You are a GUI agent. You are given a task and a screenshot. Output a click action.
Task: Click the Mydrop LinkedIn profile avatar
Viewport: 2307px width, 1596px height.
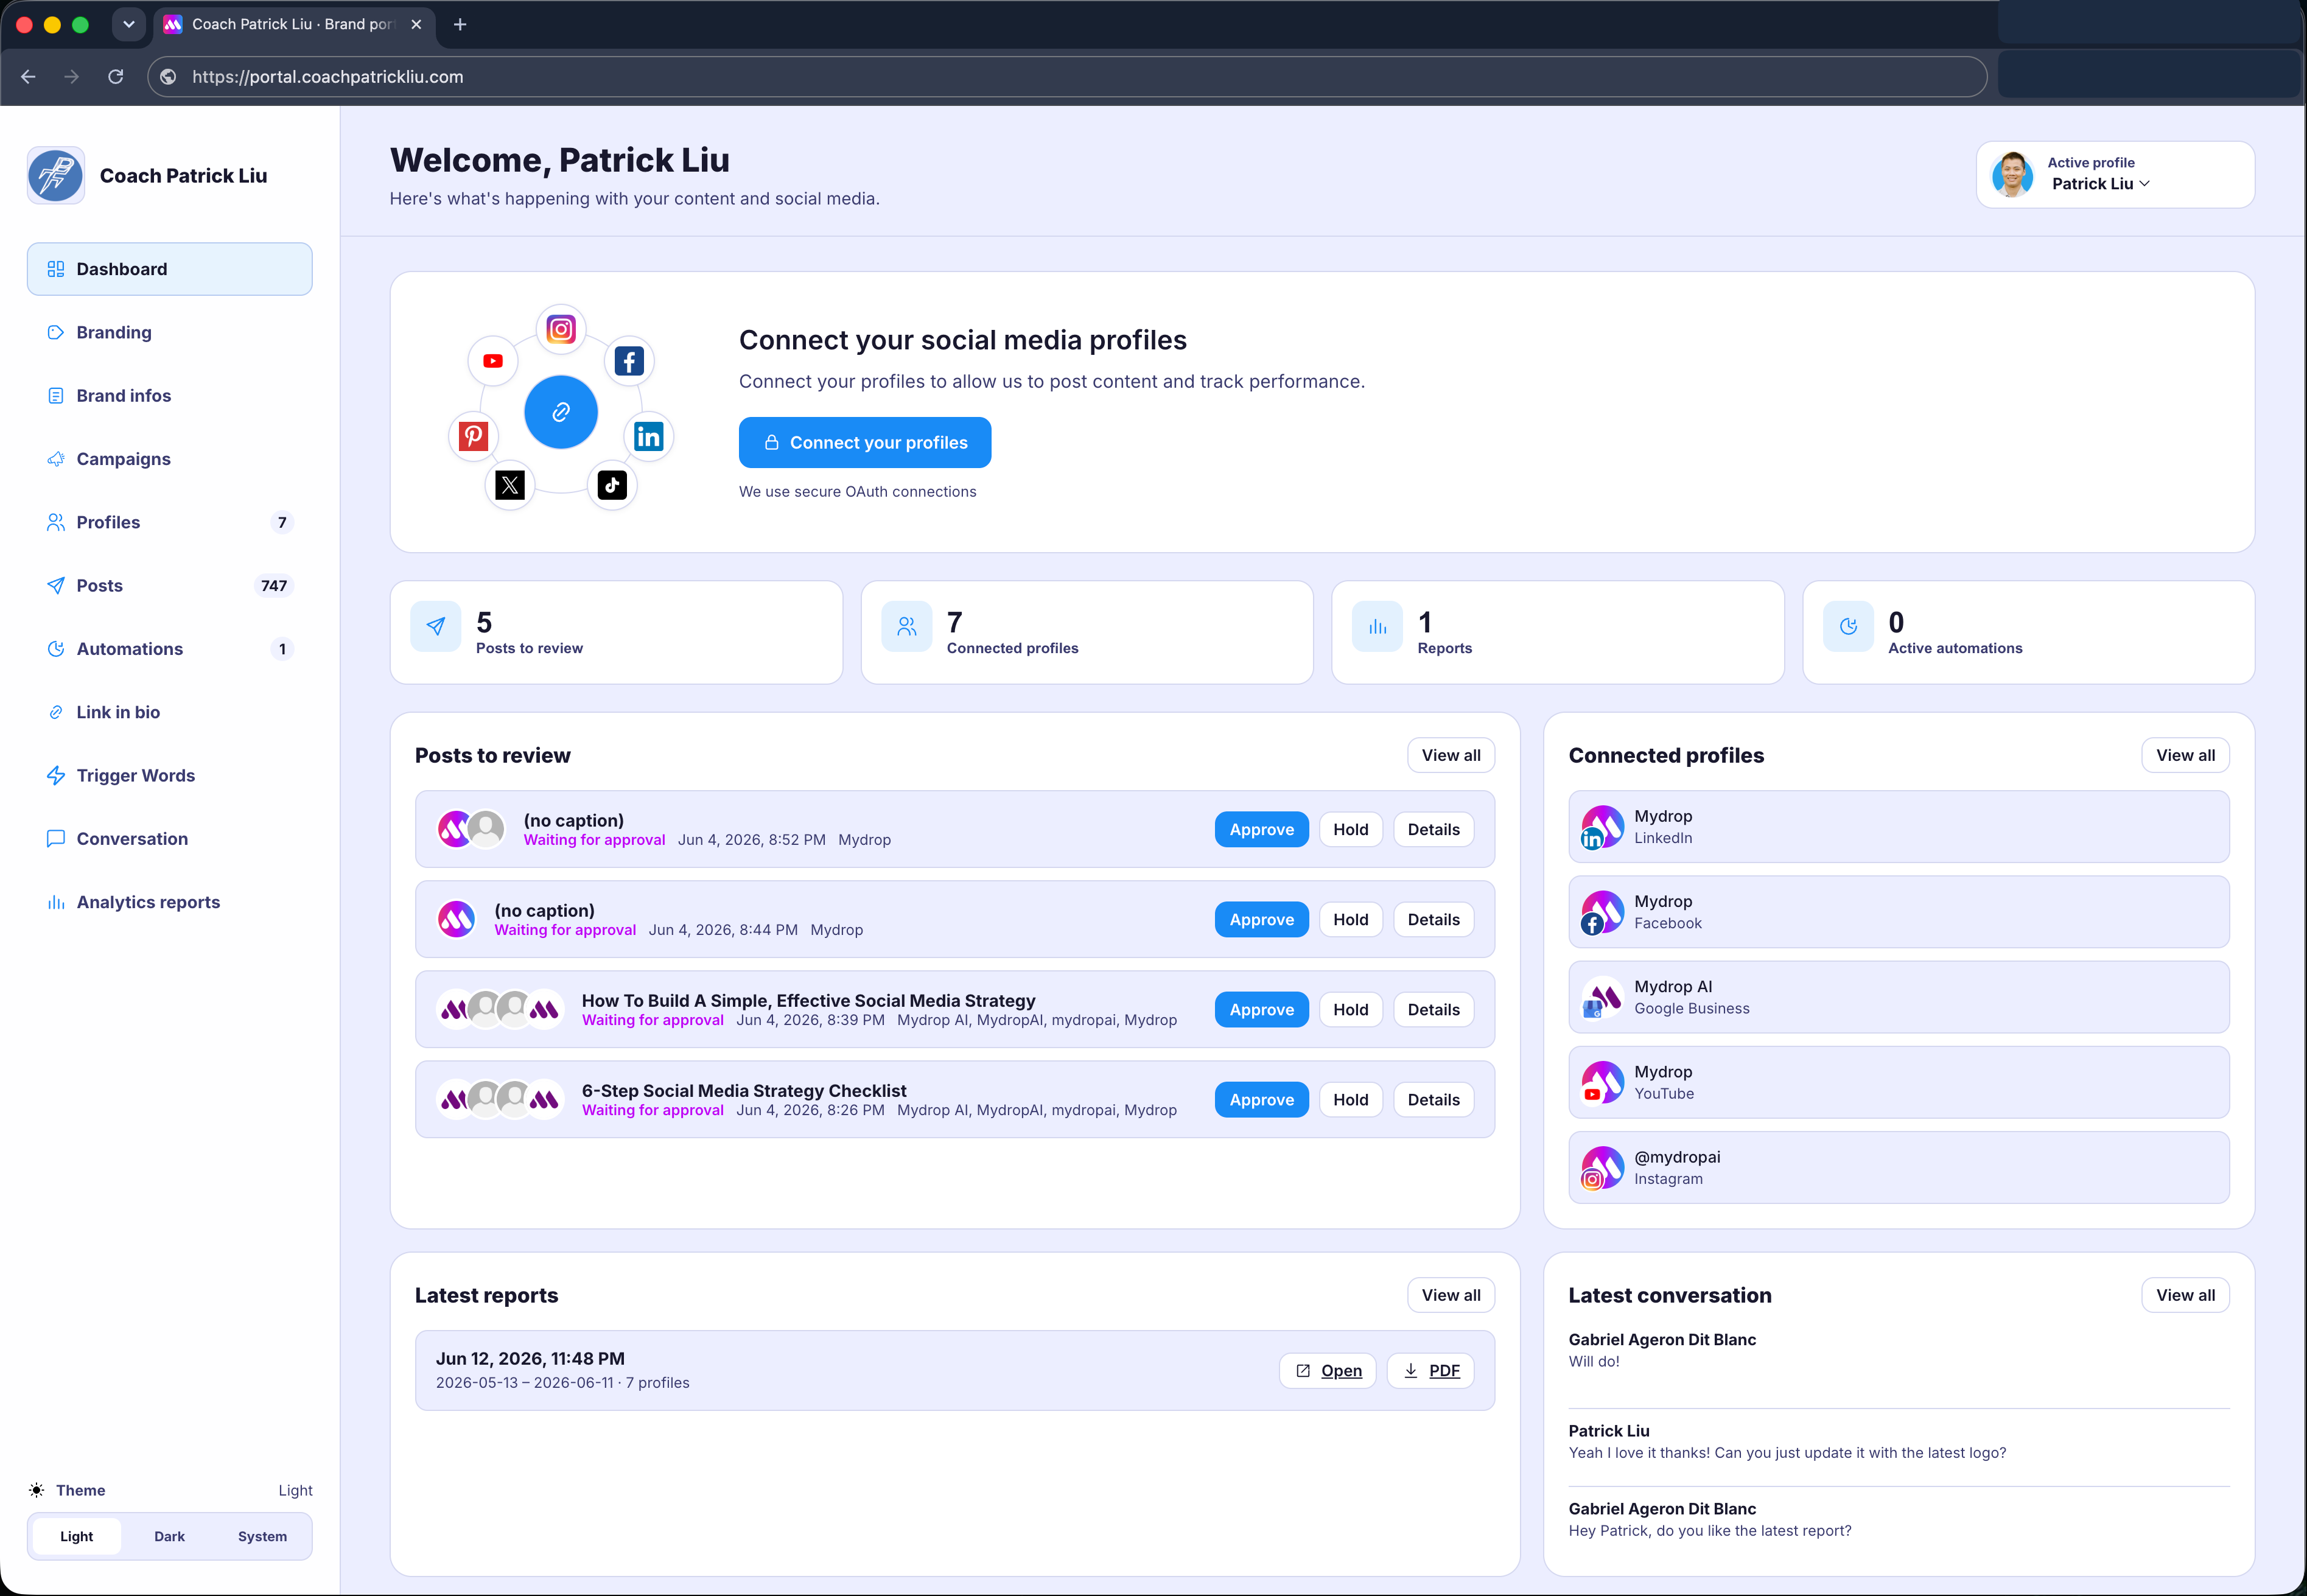tap(1602, 827)
